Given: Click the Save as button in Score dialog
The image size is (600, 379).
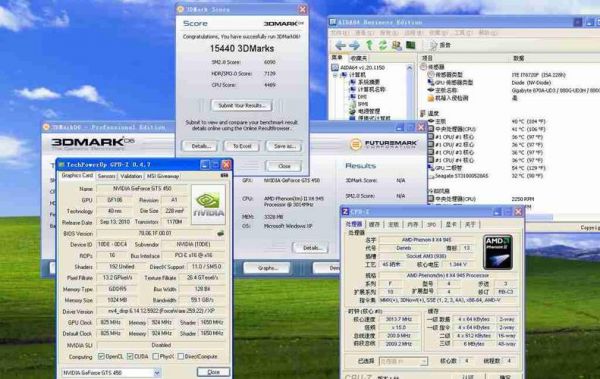Looking at the screenshot, I should [x=284, y=146].
